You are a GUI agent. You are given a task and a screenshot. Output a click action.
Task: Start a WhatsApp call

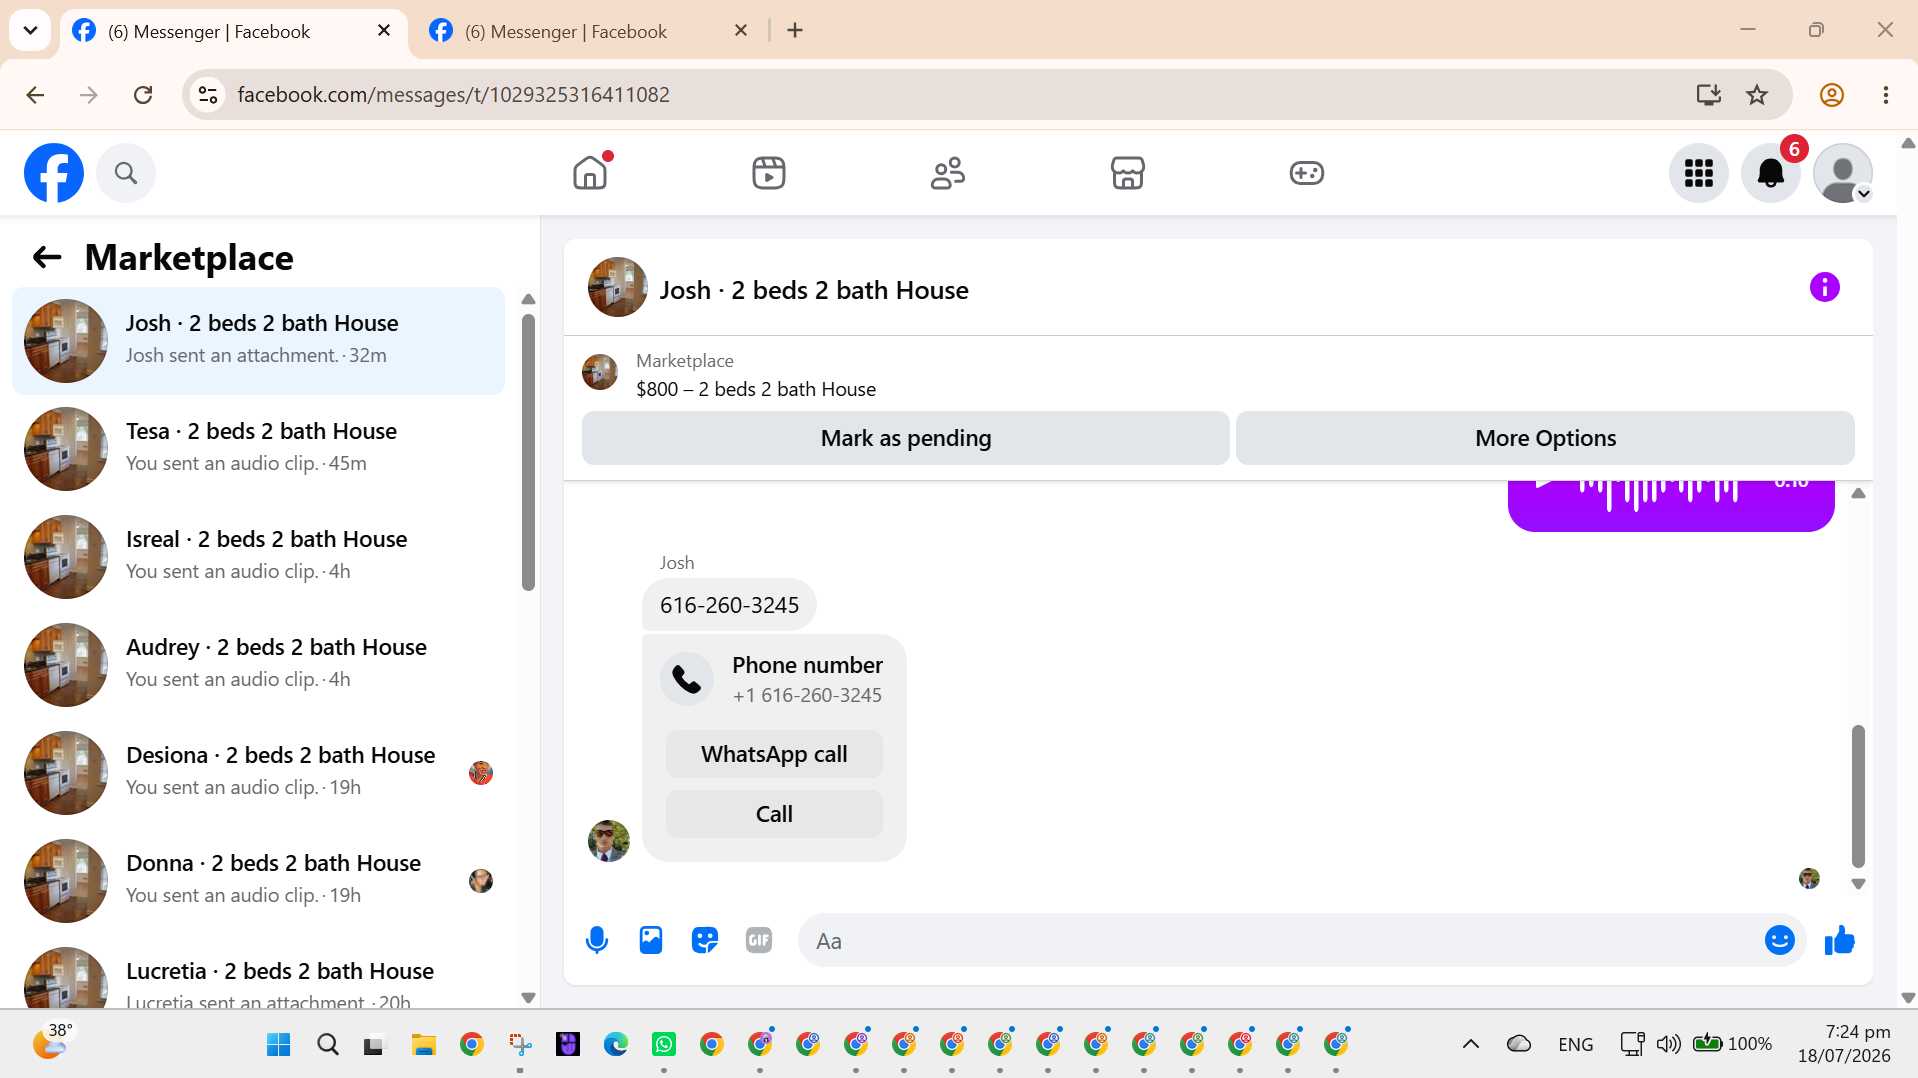[x=774, y=754]
